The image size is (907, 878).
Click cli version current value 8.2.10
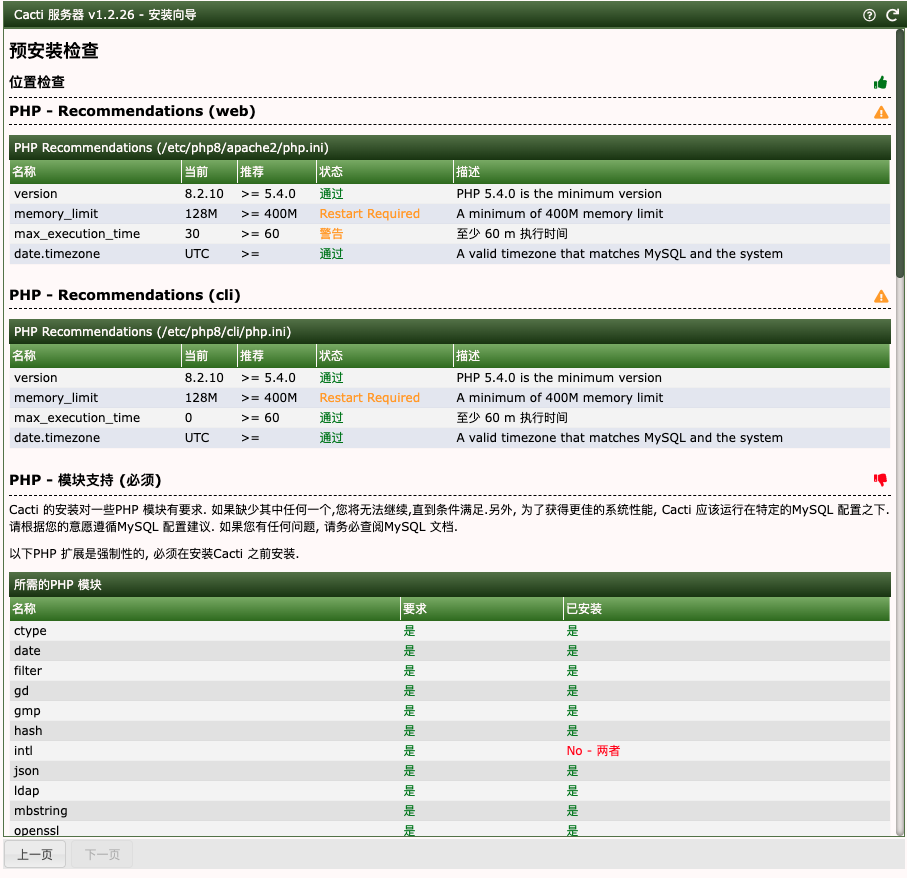[204, 378]
